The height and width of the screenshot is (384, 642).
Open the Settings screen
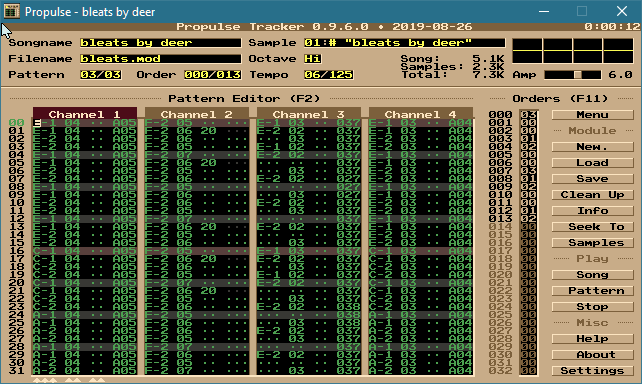coord(592,370)
